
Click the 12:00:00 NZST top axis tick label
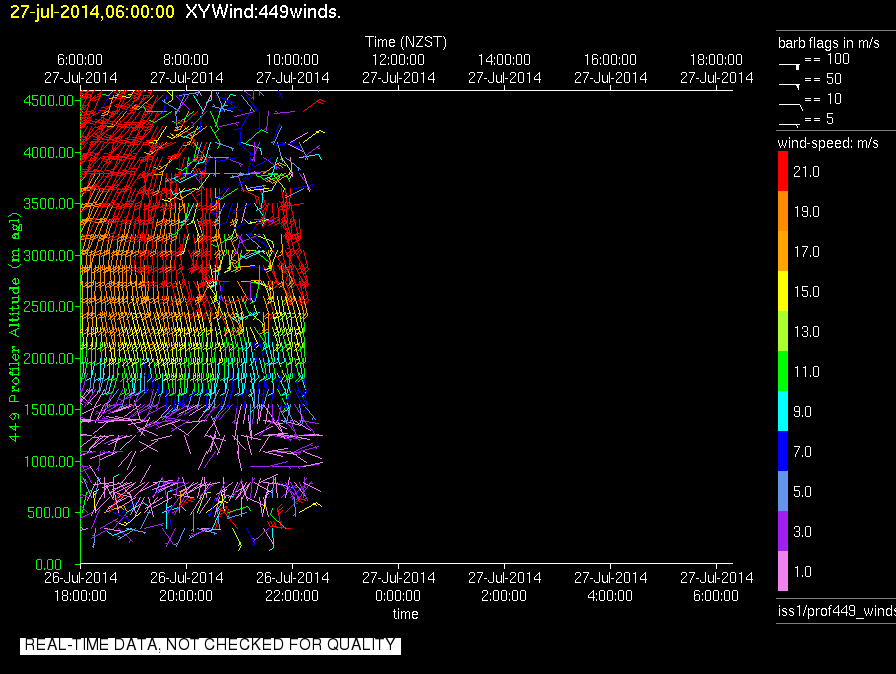(398, 60)
